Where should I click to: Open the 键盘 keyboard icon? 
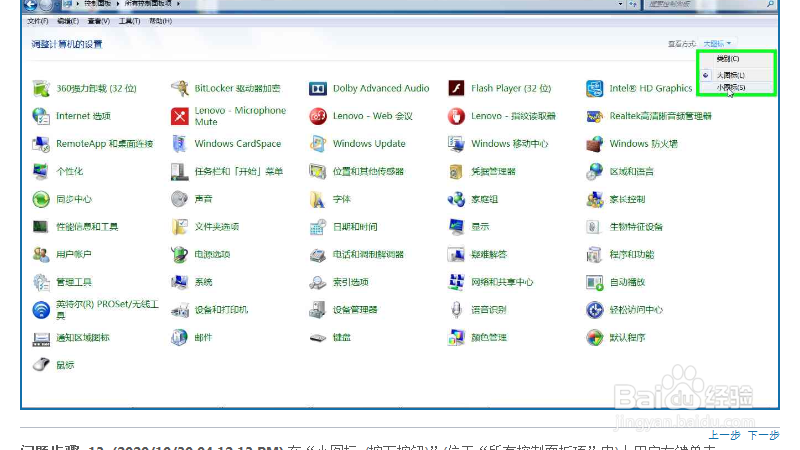coord(318,338)
